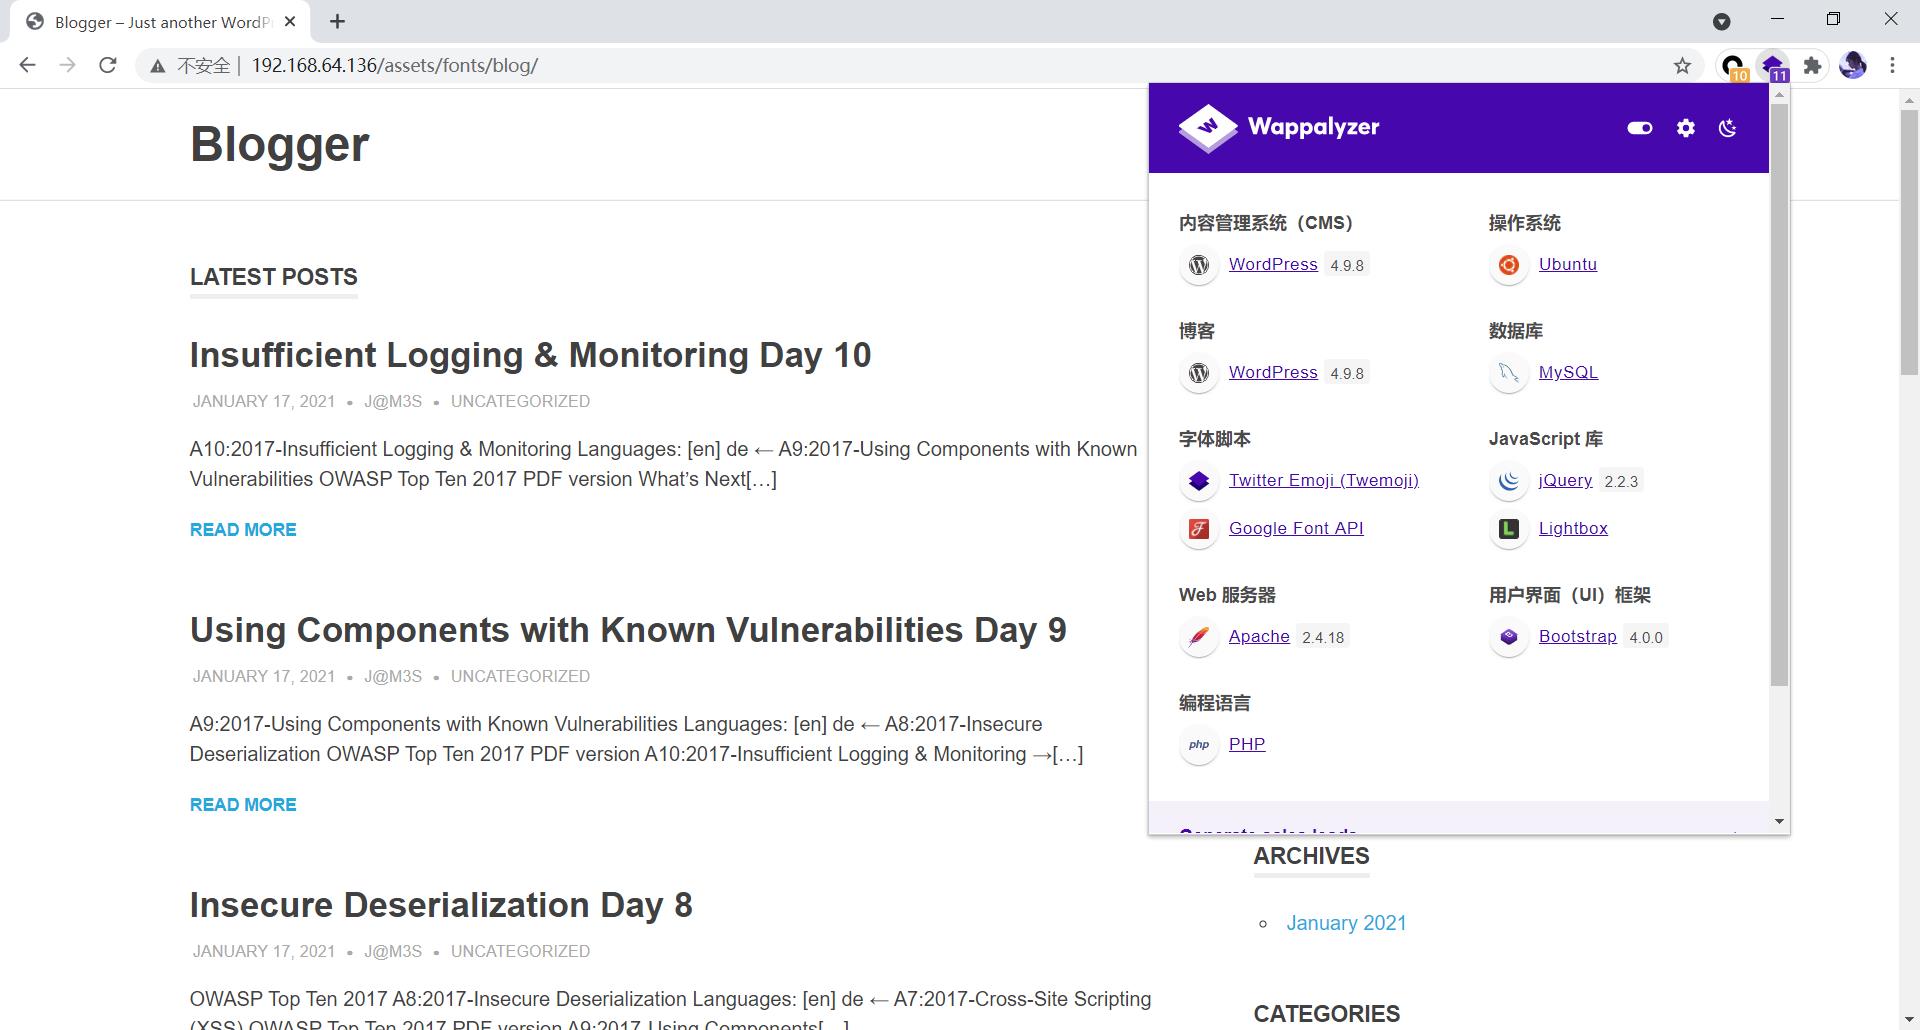Image resolution: width=1920 pixels, height=1030 pixels.
Task: Click the Wappalyzer popup scrollbar thumb
Action: coord(1779,395)
